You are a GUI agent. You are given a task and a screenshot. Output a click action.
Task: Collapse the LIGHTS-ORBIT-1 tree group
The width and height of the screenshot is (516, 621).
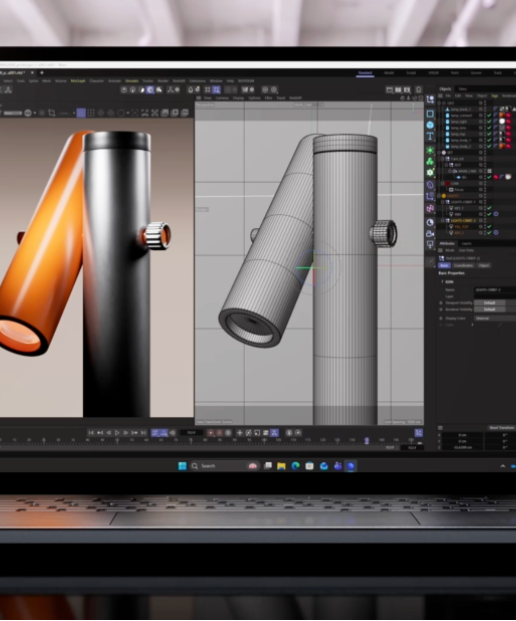pyautogui.click(x=443, y=202)
